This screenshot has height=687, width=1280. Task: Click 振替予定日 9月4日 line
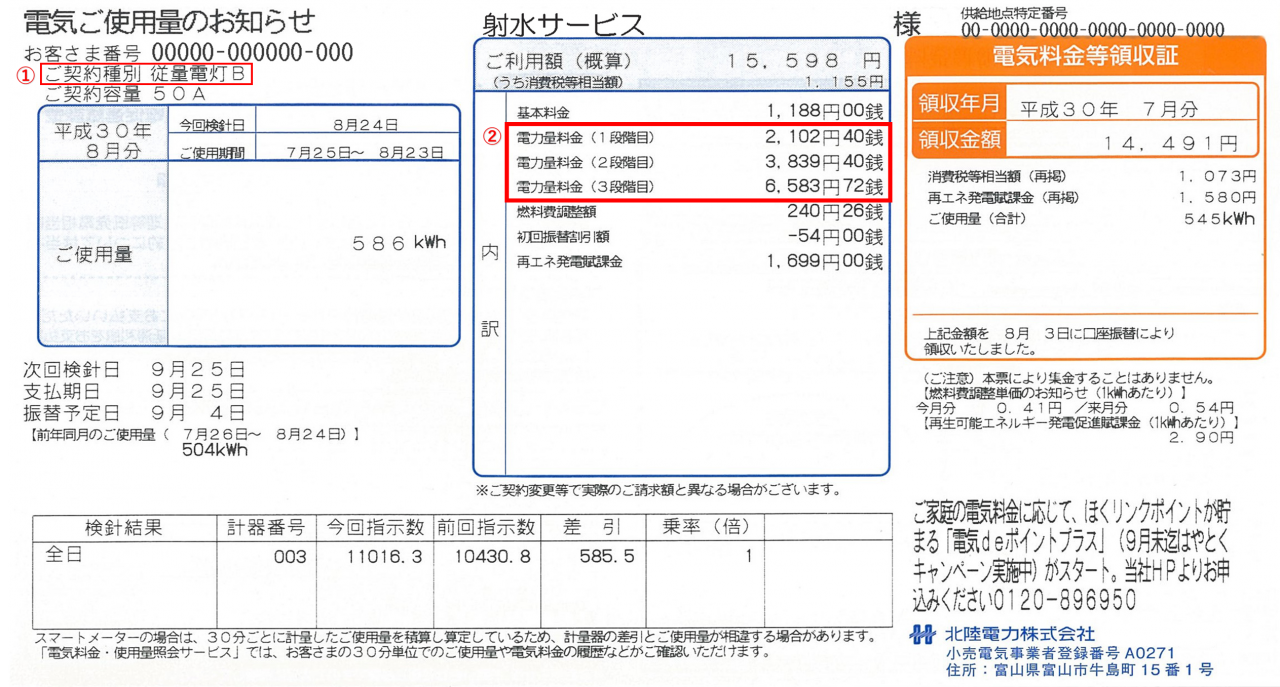click(134, 413)
